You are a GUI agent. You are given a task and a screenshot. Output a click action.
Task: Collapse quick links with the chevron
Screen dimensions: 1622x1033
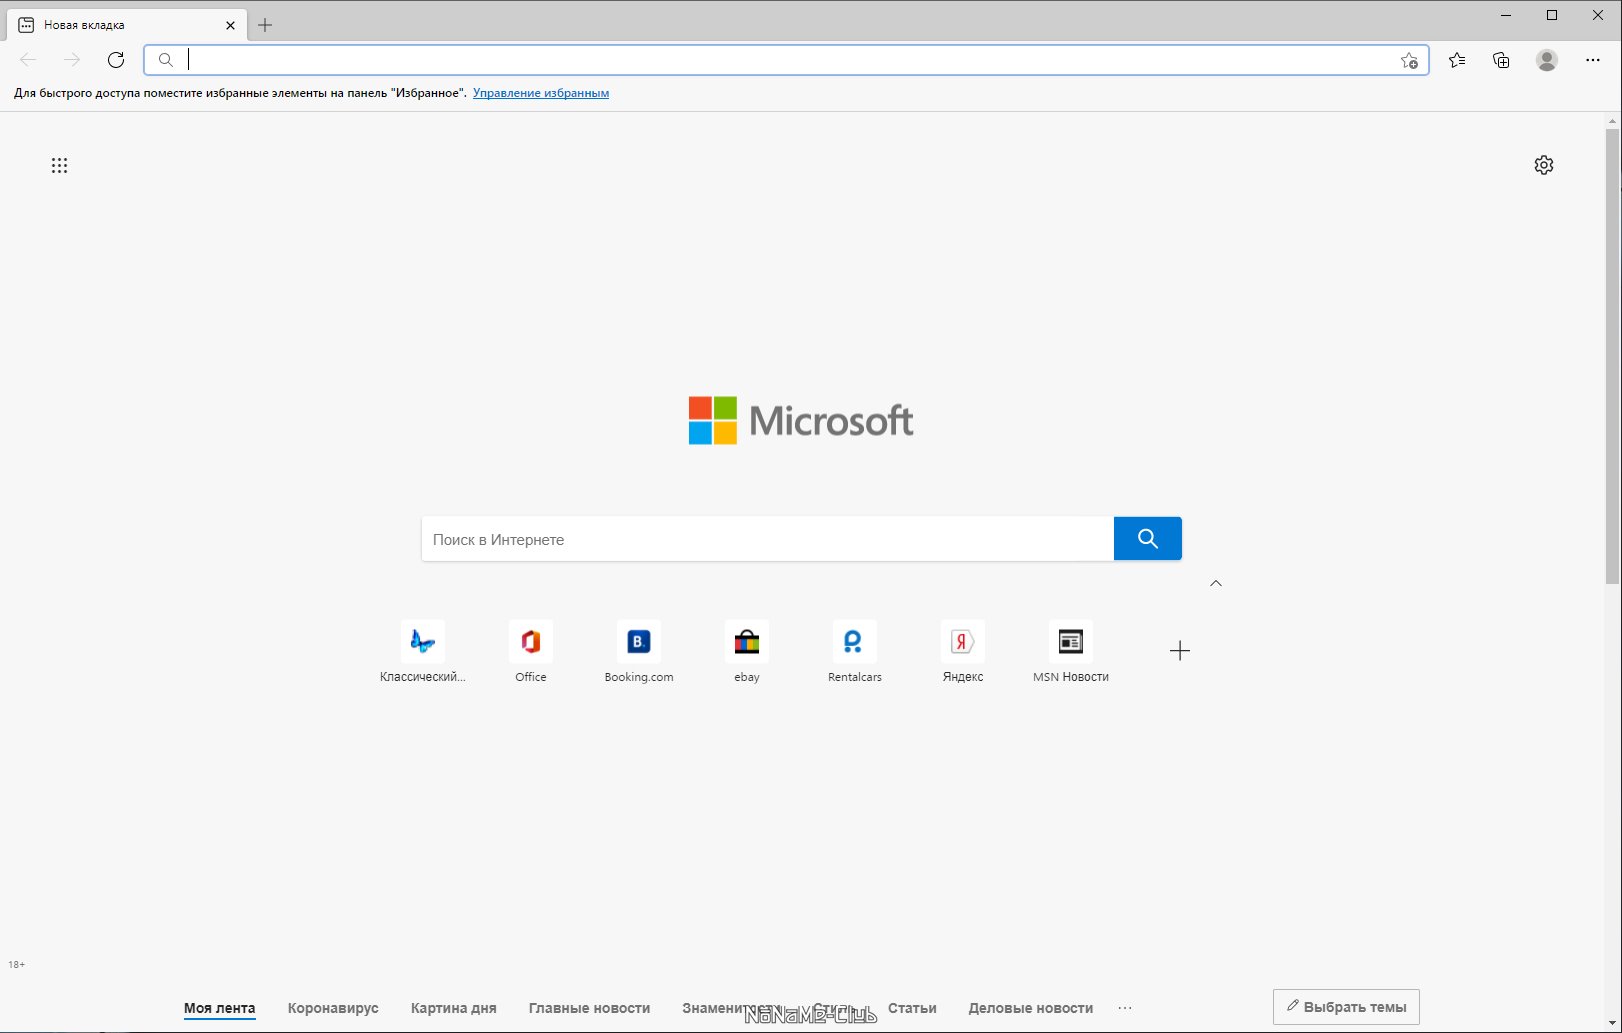click(x=1216, y=583)
